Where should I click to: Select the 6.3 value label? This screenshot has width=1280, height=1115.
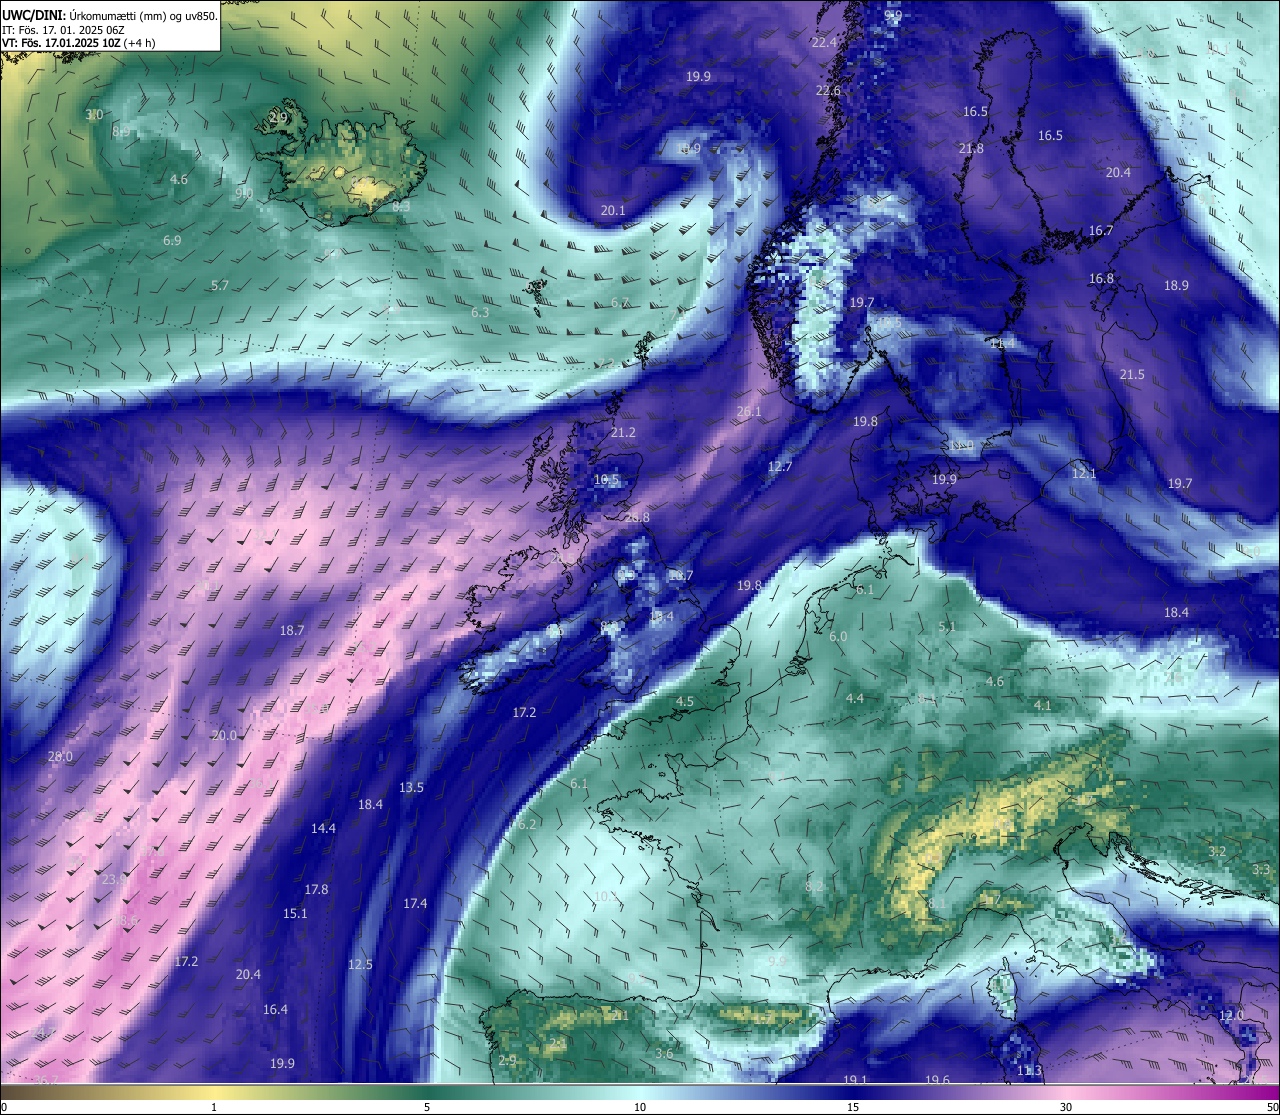pyautogui.click(x=480, y=312)
